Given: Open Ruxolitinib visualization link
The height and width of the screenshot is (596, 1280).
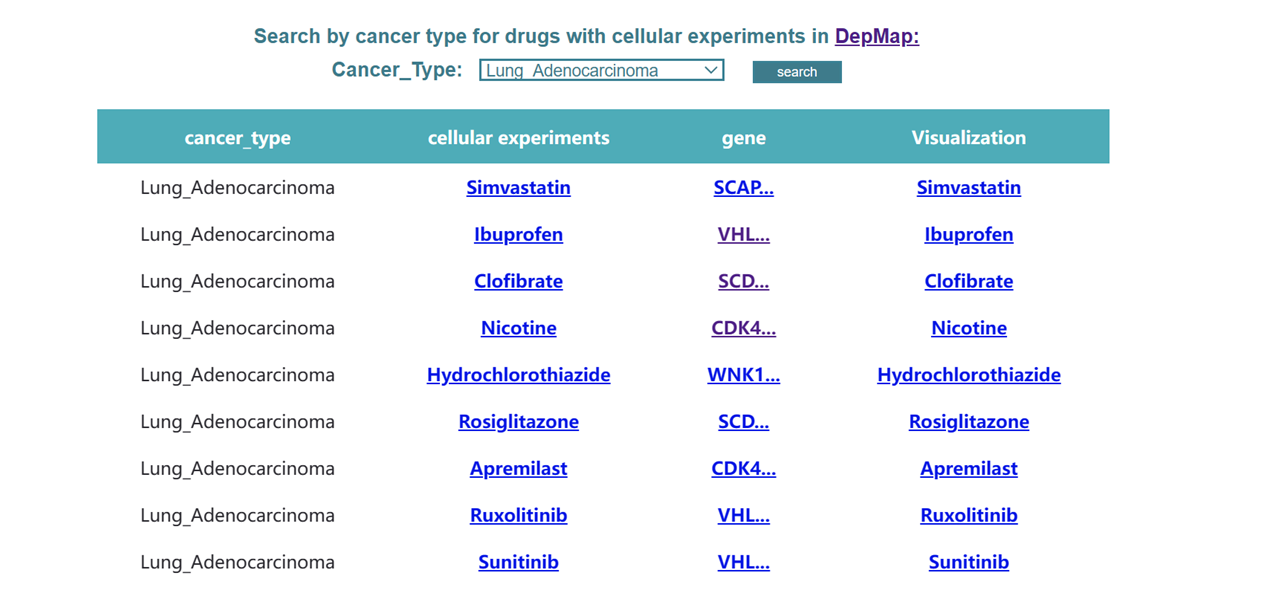Looking at the screenshot, I should pos(969,515).
